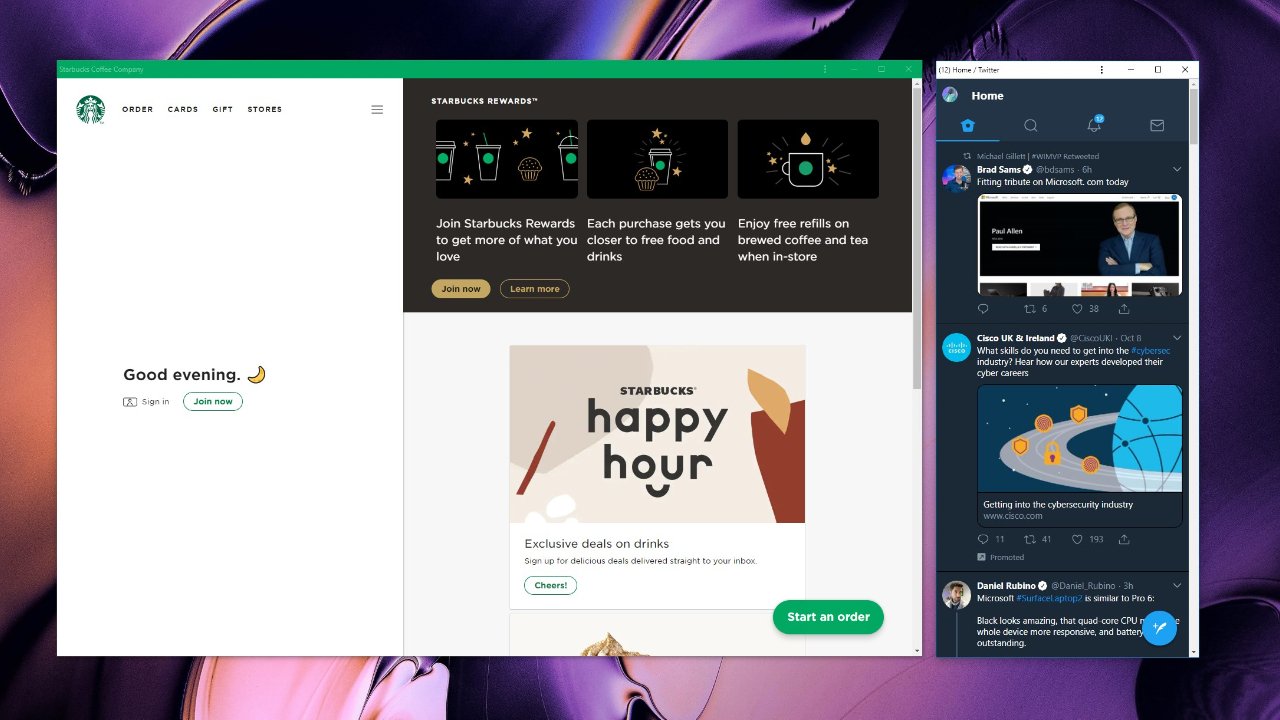Like Brad Sams' tweet with 38 likes

(1077, 309)
